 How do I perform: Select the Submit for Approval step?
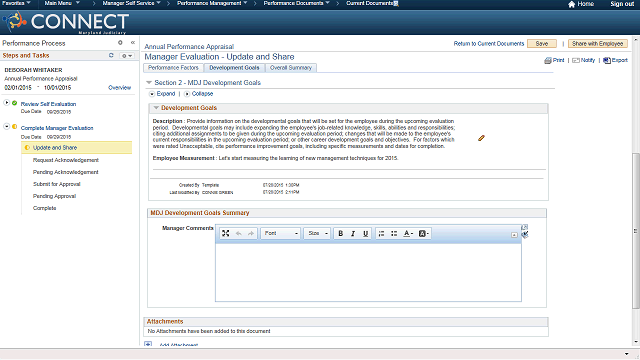click(57, 184)
